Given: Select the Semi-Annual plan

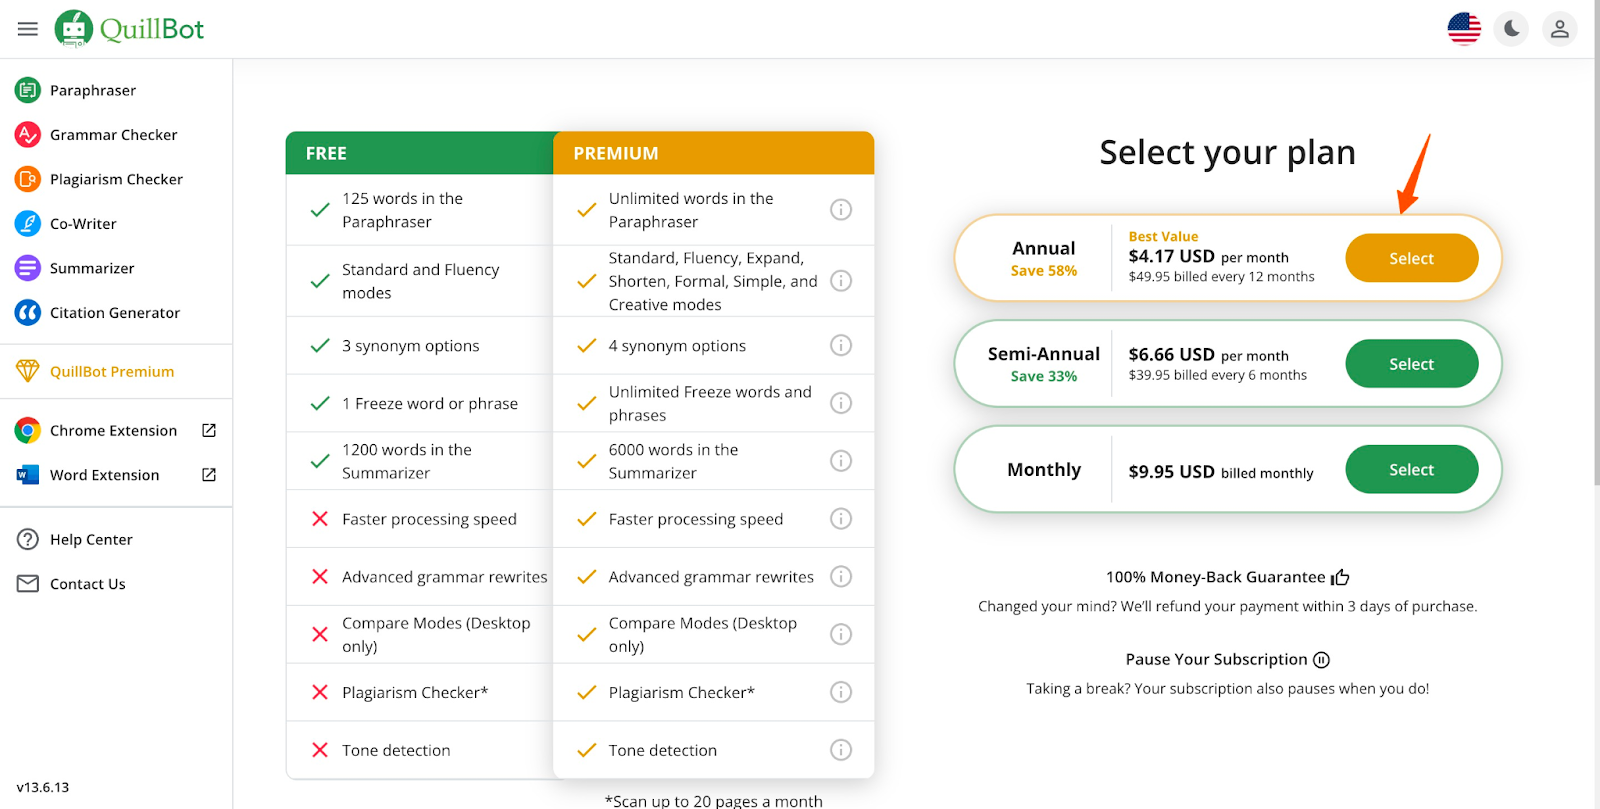Looking at the screenshot, I should pos(1411,364).
